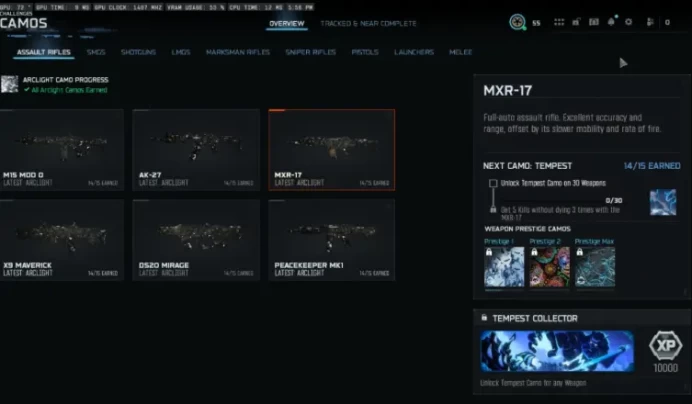This screenshot has height=404, width=692.
Task: Select the Melee category tab
Action: coord(460,52)
